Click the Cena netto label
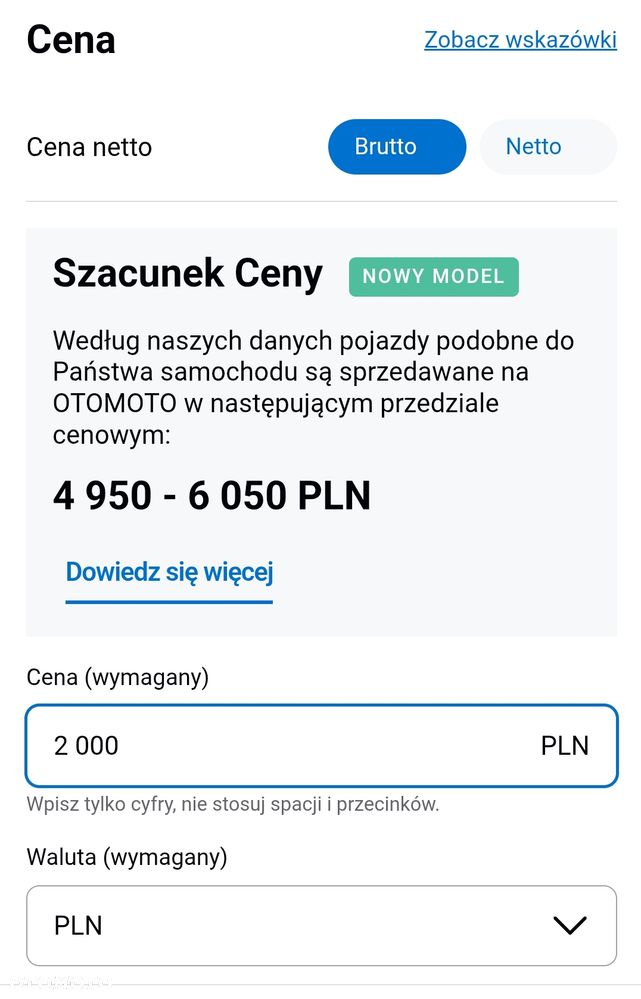 click(89, 147)
